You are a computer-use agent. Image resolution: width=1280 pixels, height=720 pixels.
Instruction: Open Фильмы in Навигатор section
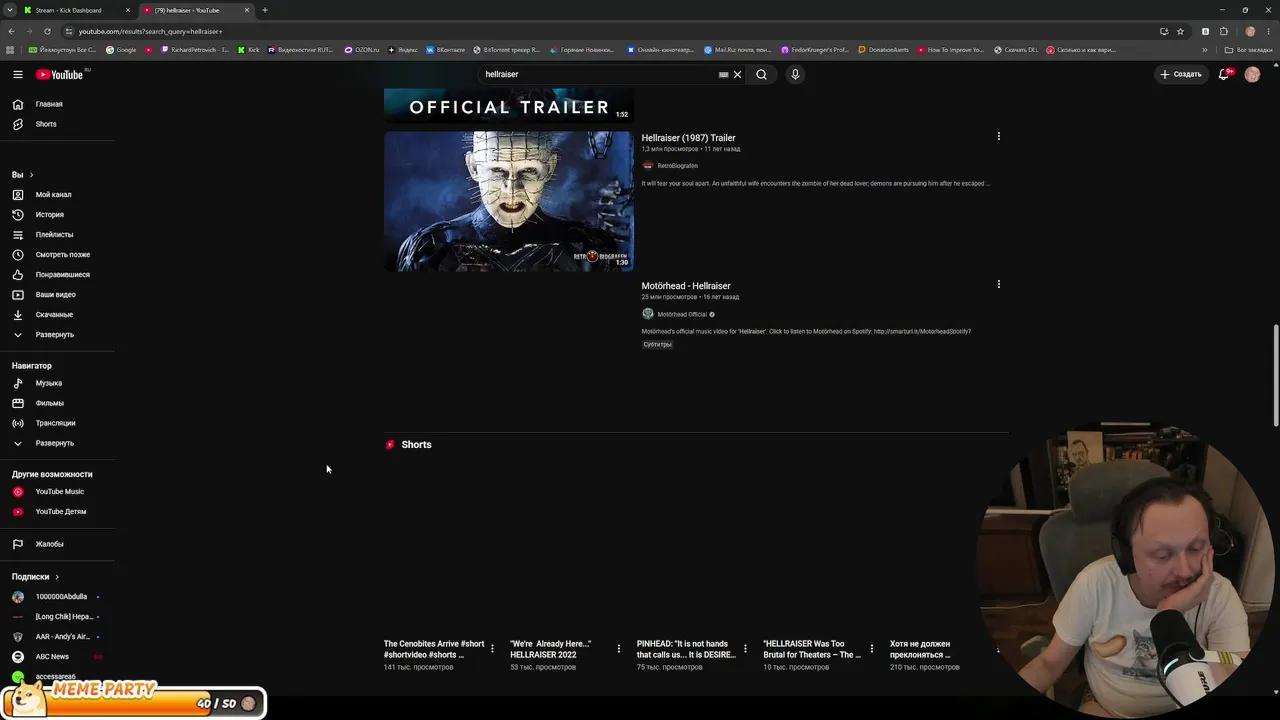(x=49, y=403)
